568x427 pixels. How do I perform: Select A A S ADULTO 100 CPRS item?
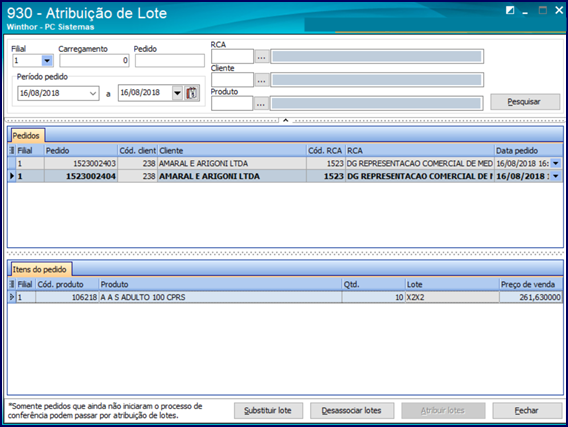pos(220,297)
